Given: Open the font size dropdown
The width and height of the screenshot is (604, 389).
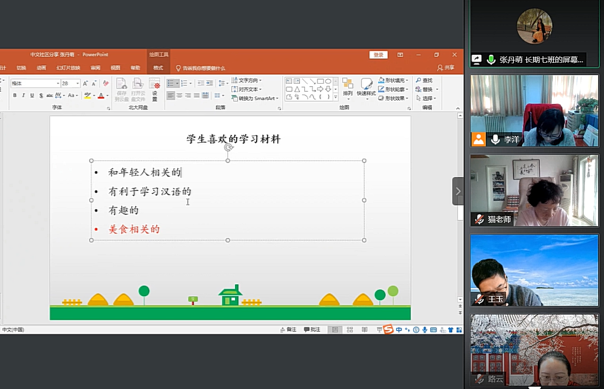Looking at the screenshot, I should click(78, 83).
